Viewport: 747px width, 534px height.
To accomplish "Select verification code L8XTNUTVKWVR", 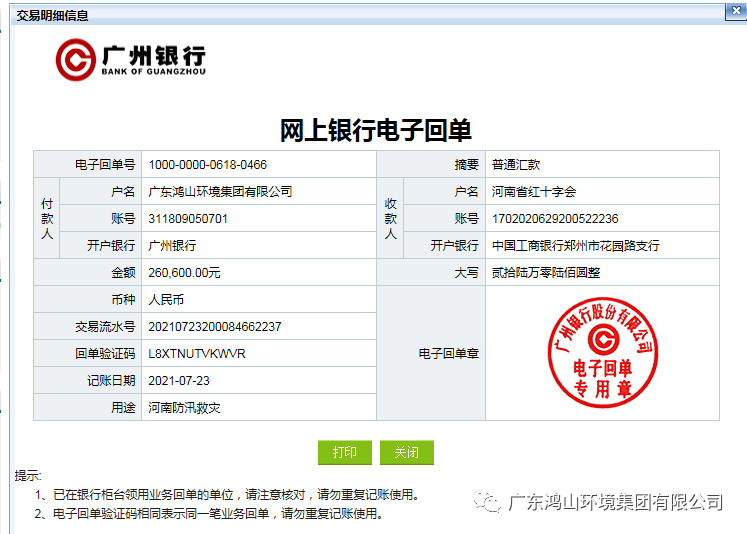I will pyautogui.click(x=197, y=353).
